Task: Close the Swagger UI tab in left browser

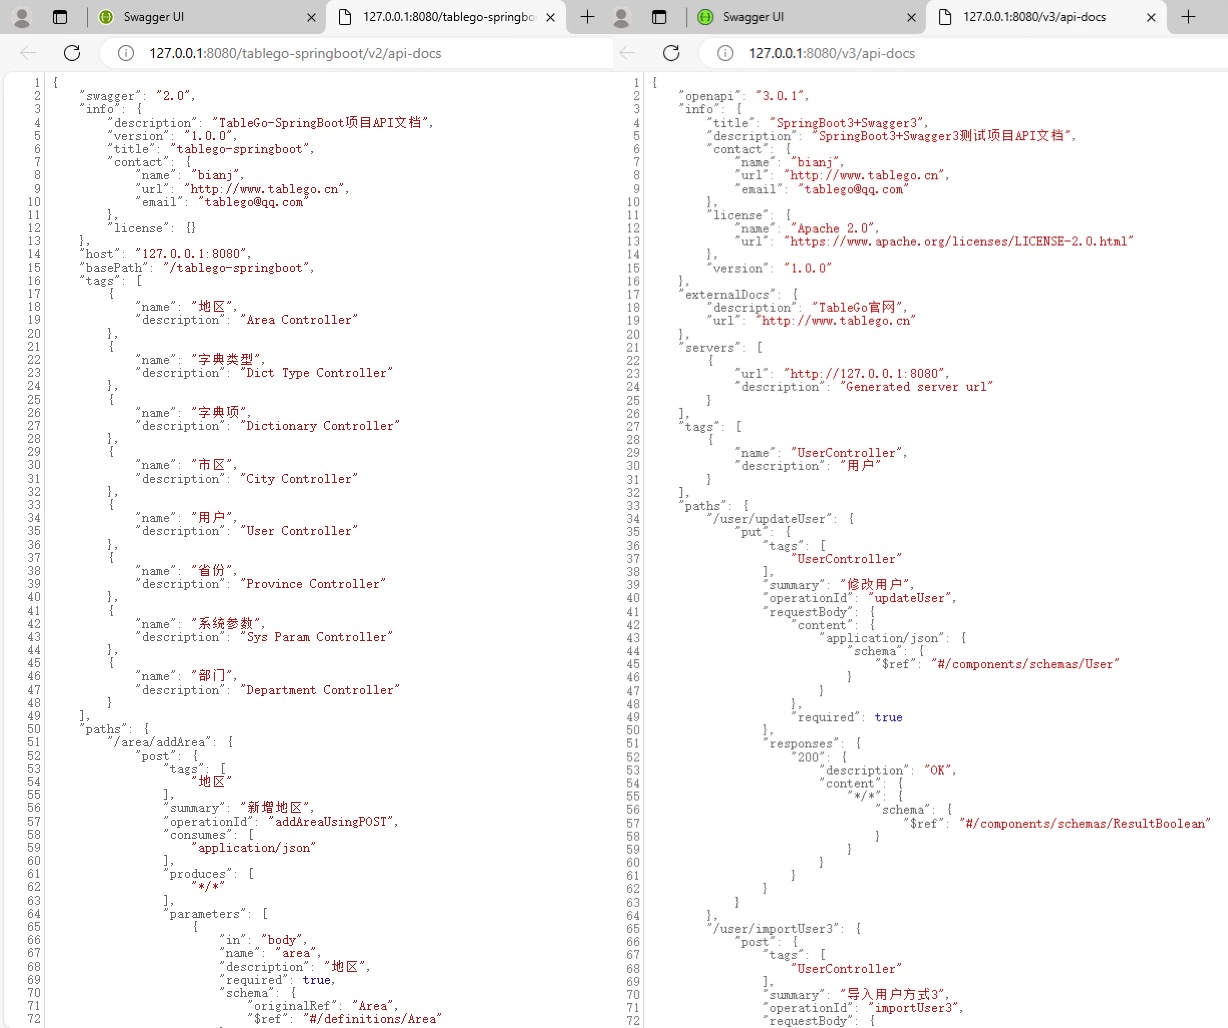Action: [311, 17]
